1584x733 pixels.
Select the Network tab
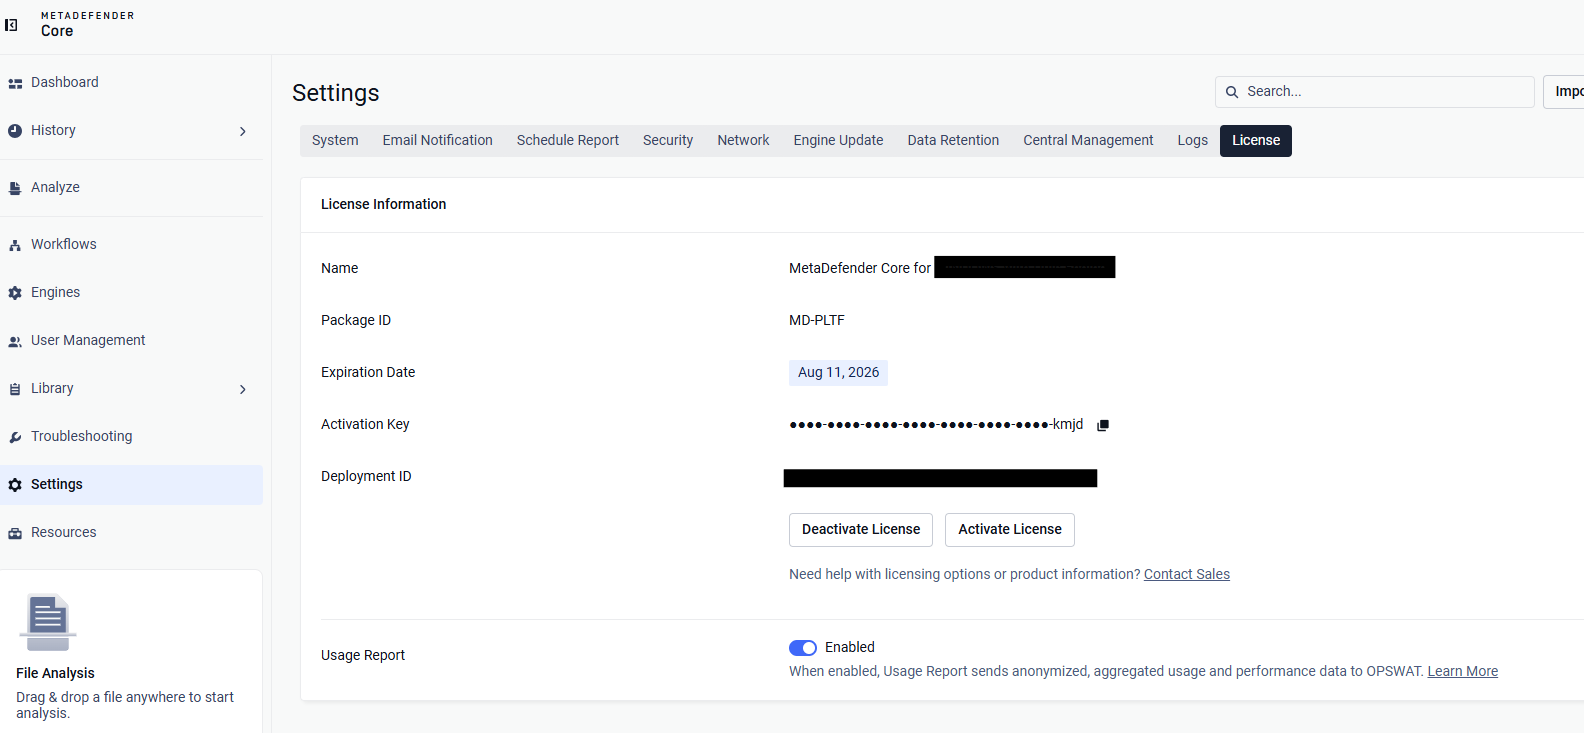(743, 141)
